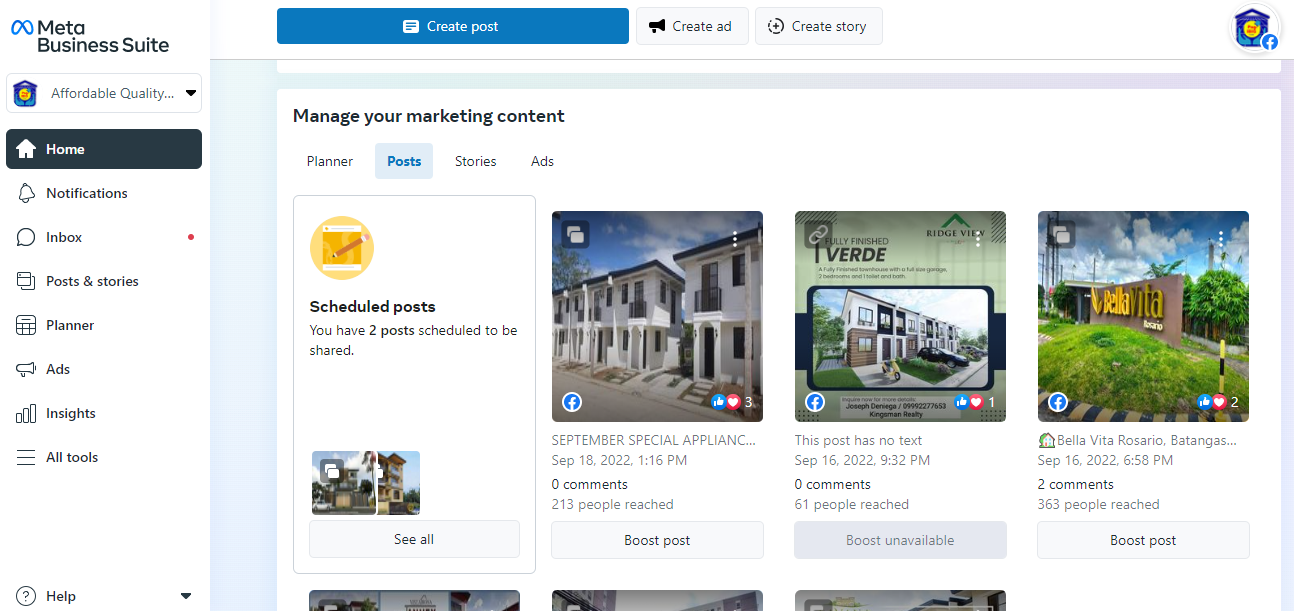Open the Ridge View Verde post thumbnail
This screenshot has height=611, width=1294.
pyautogui.click(x=900, y=316)
